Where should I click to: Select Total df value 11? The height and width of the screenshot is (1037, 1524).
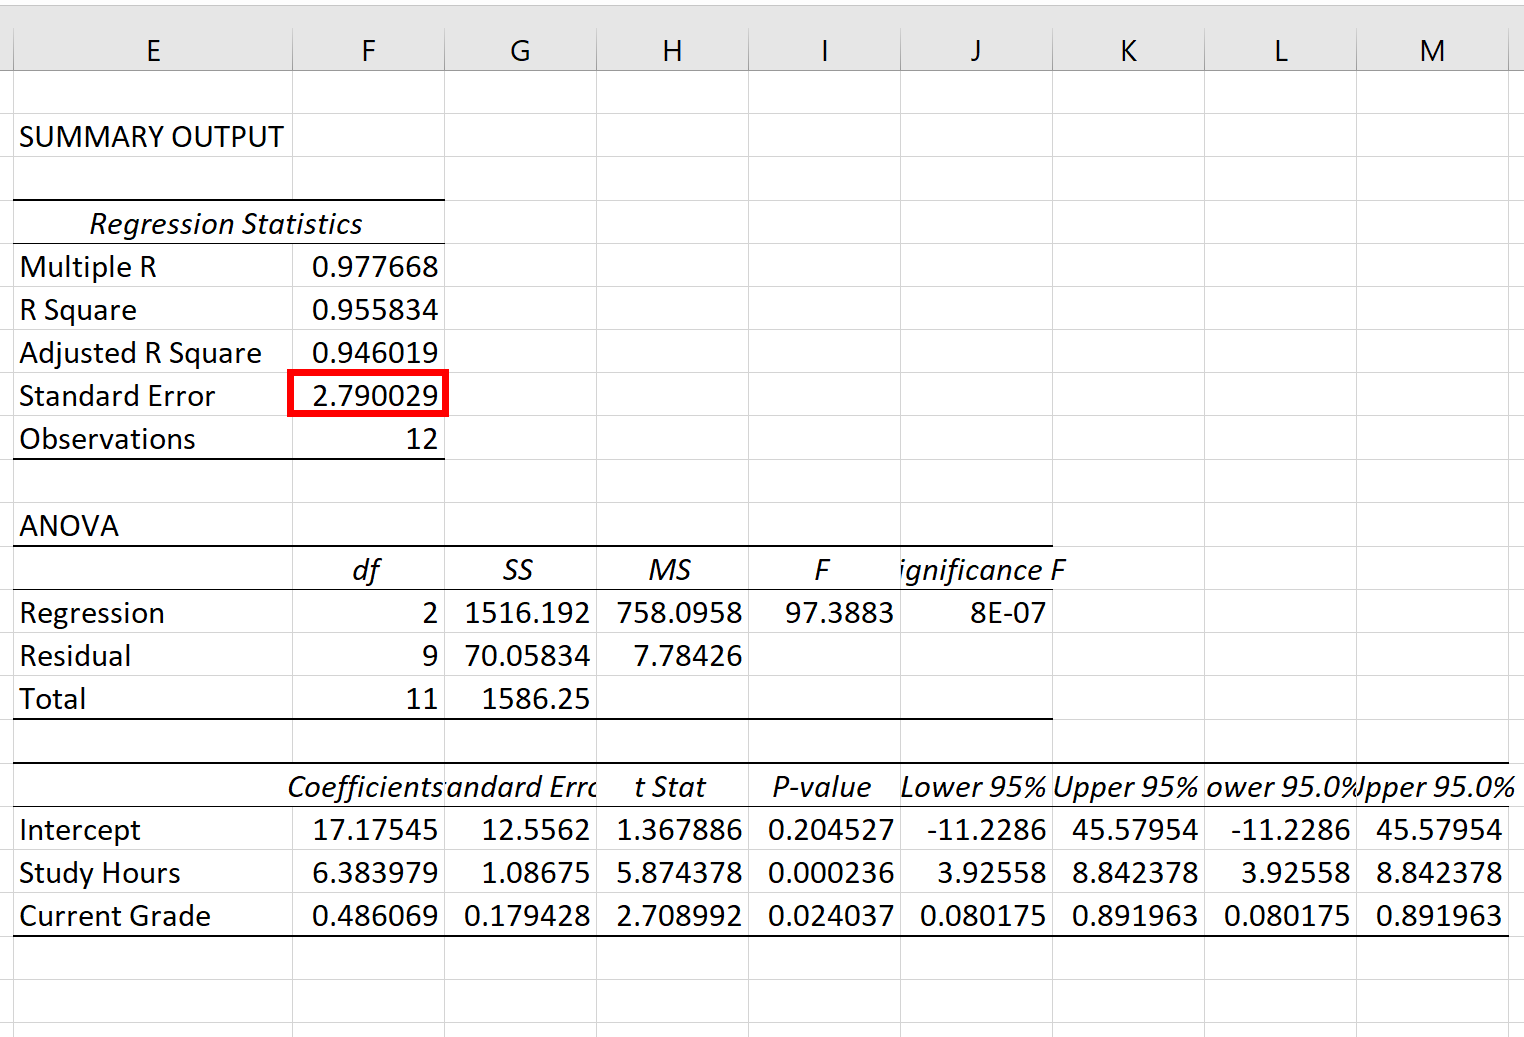tap(368, 698)
